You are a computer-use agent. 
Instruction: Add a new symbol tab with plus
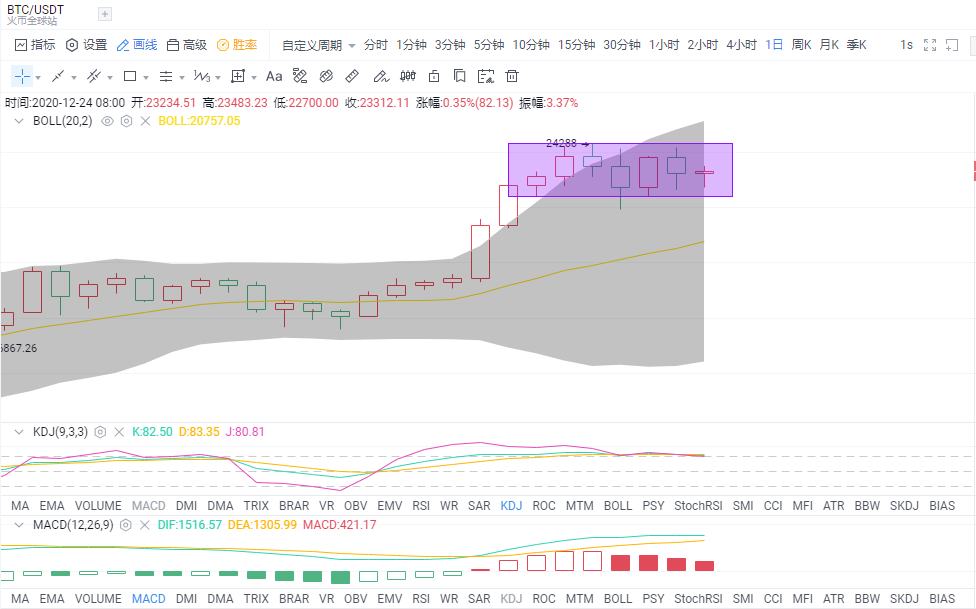pos(105,14)
